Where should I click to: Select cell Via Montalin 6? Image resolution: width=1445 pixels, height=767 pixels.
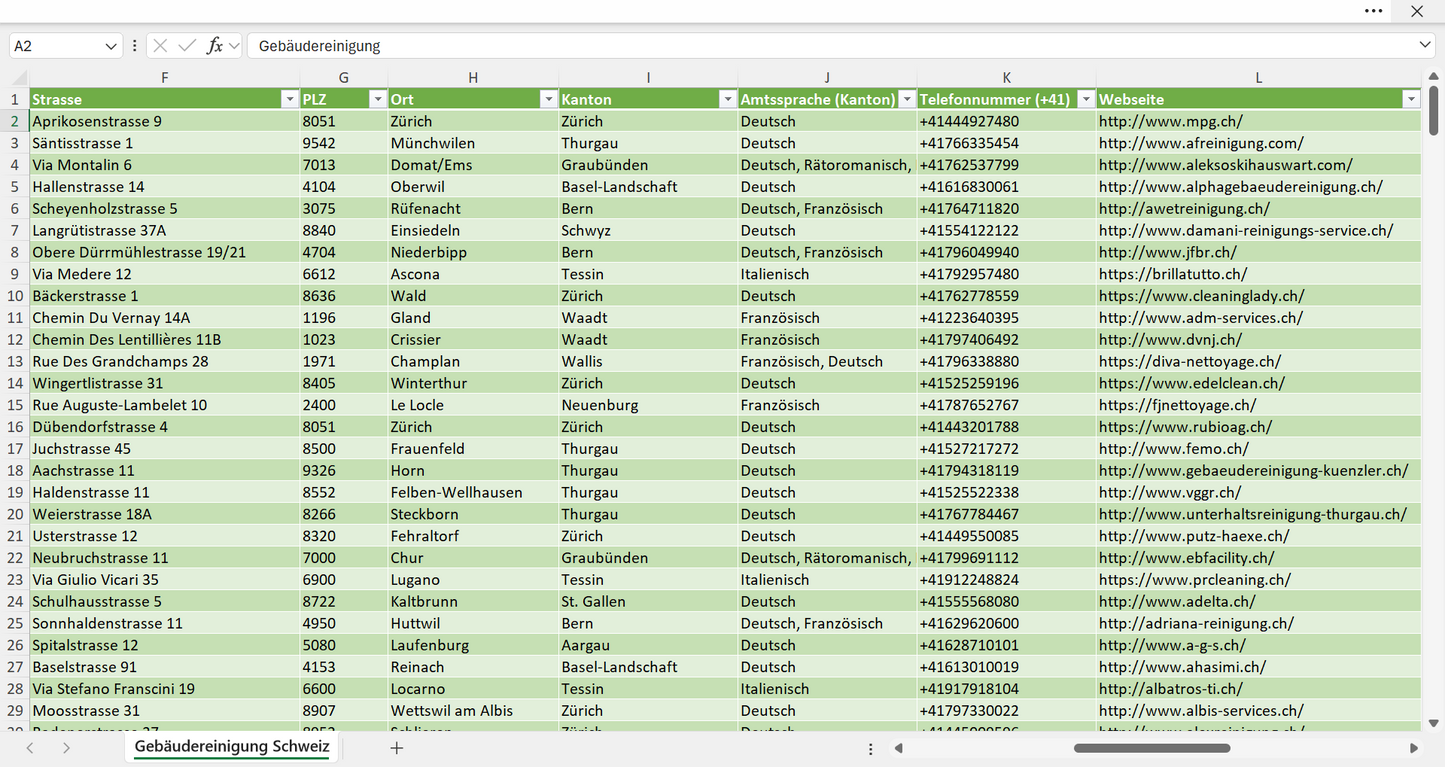(164, 165)
